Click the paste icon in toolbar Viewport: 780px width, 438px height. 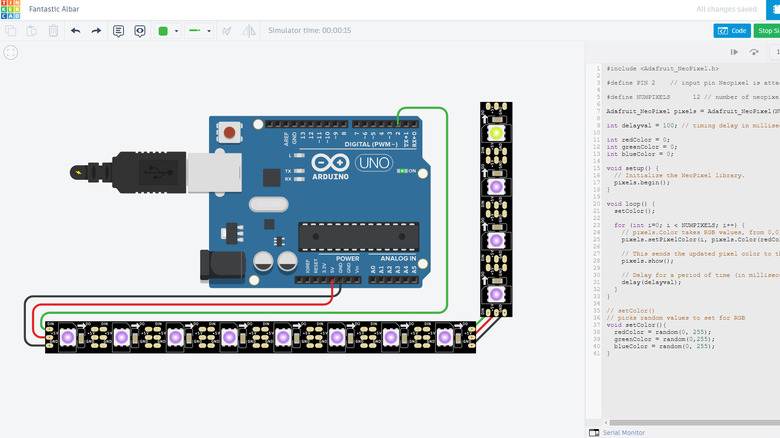pyautogui.click(x=31, y=31)
